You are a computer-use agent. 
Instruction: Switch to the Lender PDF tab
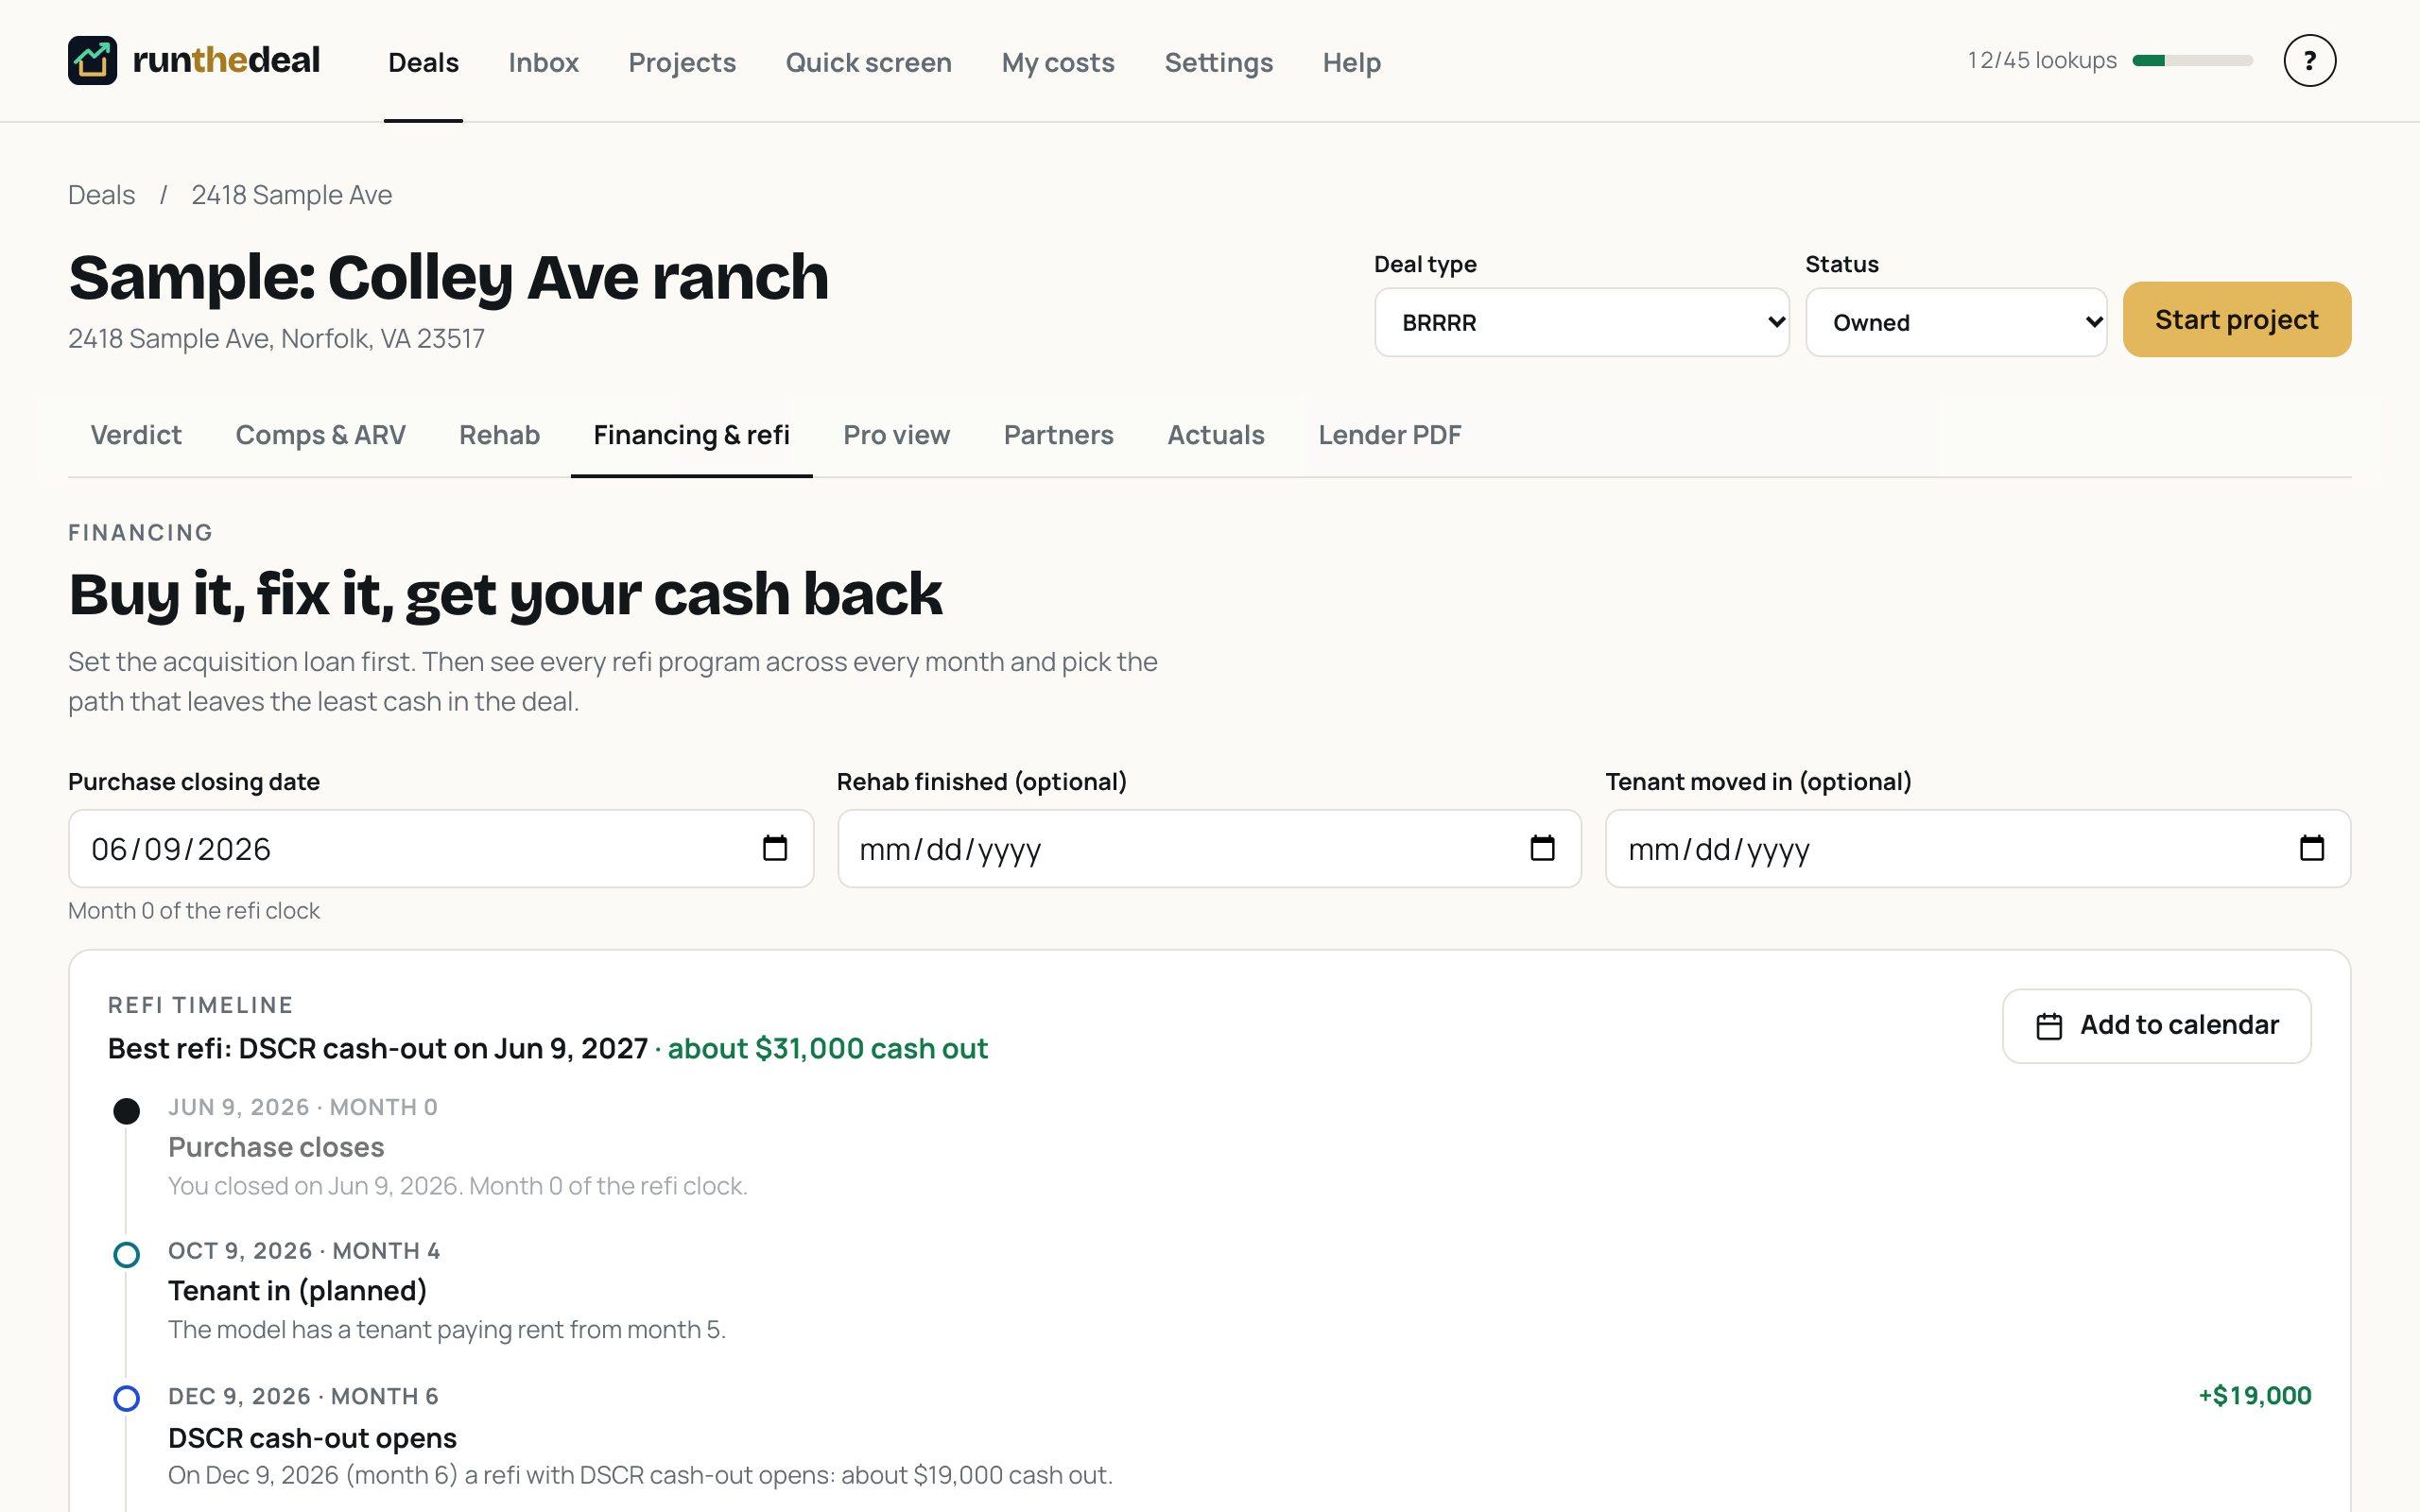[x=1389, y=435]
